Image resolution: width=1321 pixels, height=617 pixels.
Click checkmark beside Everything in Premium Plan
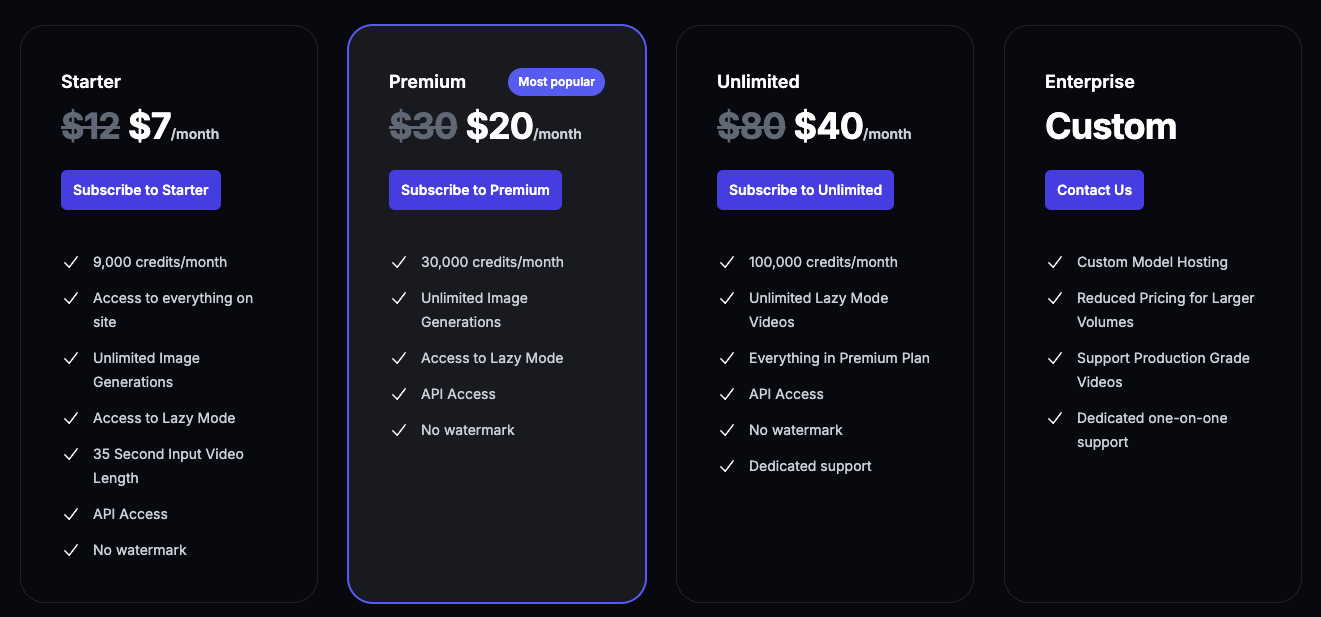click(727, 358)
